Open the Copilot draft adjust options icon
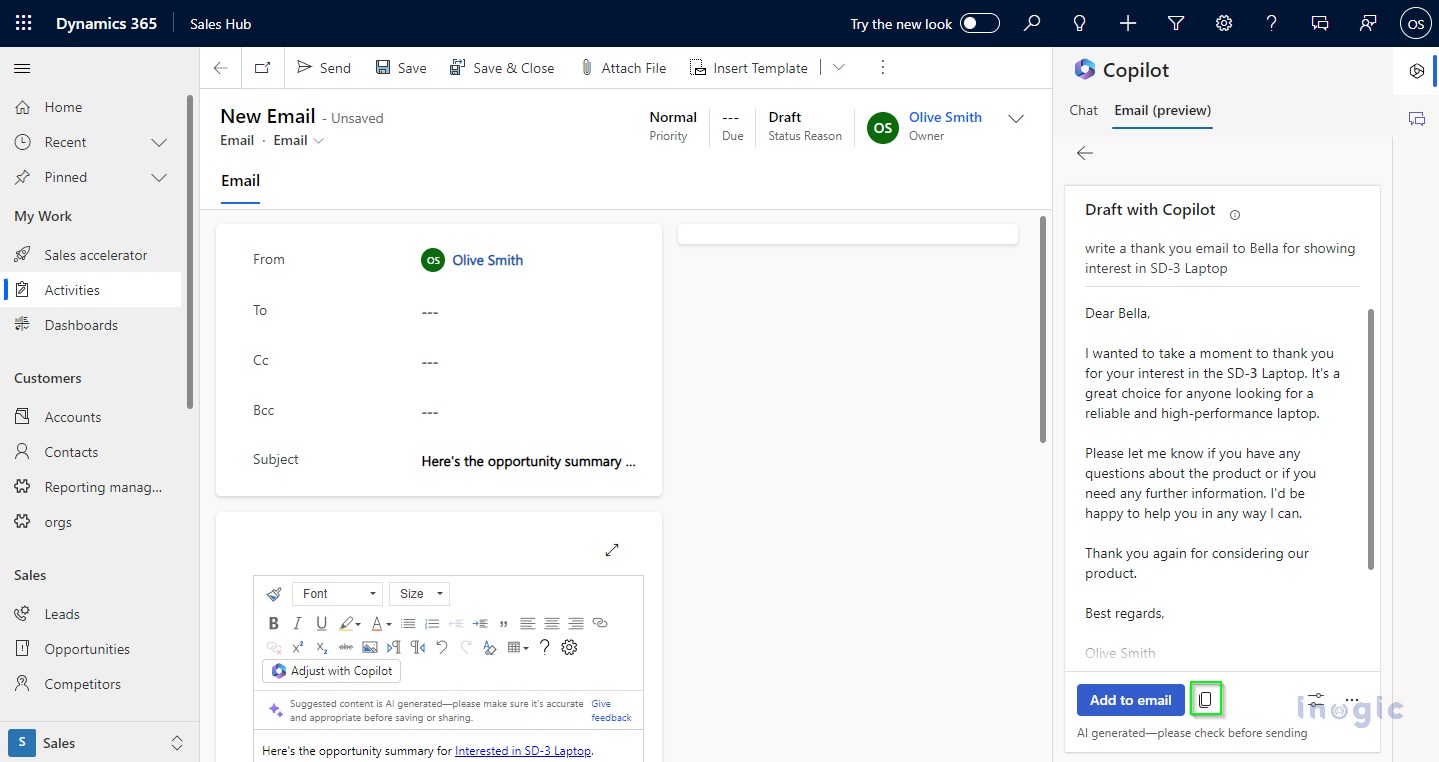The width and height of the screenshot is (1439, 762). tap(1316, 700)
